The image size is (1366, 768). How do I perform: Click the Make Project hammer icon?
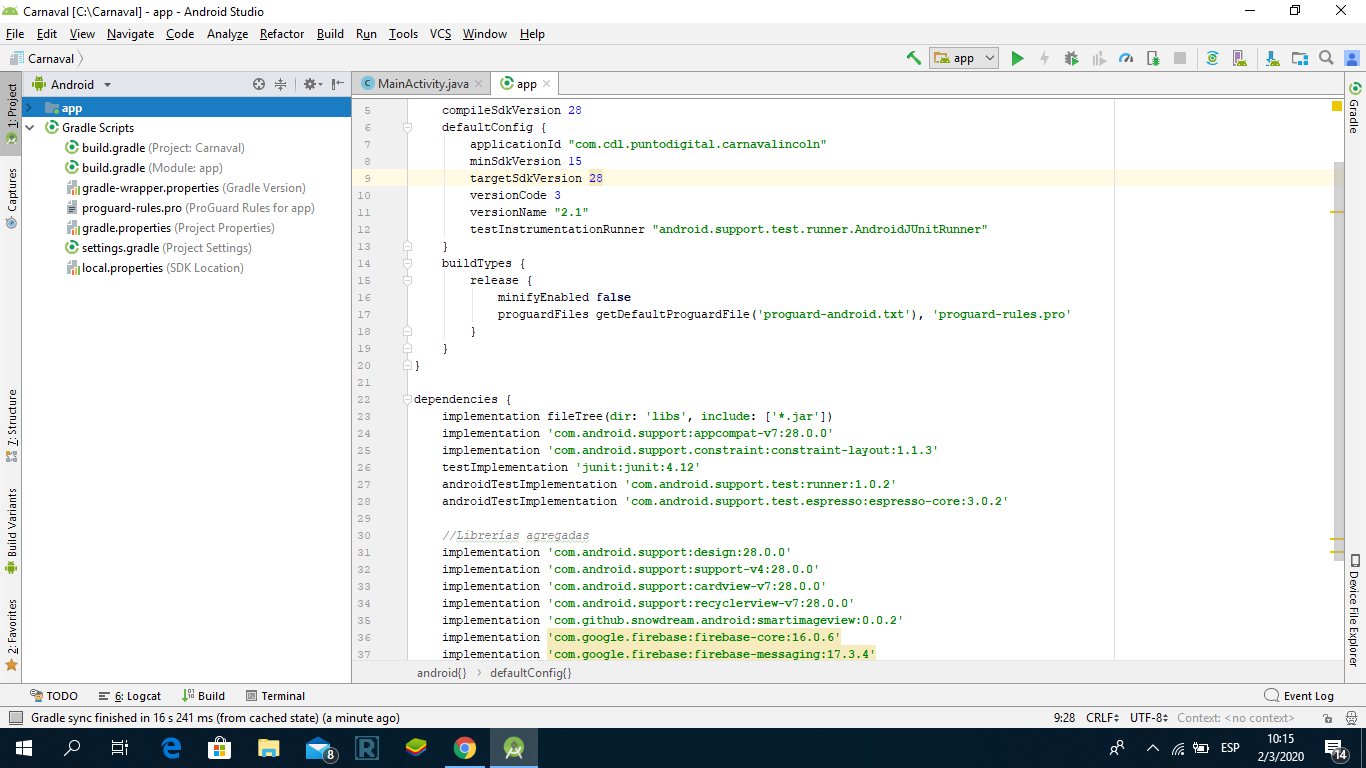click(913, 58)
